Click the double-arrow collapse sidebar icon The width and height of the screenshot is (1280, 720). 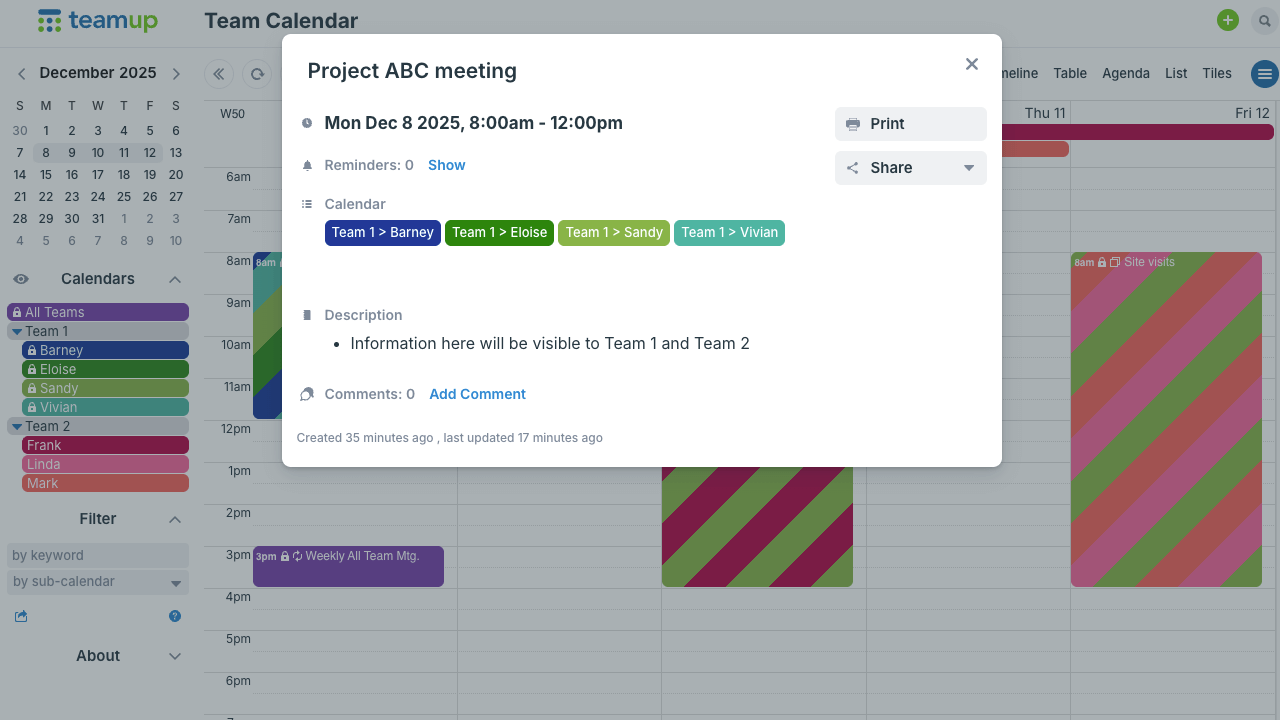click(219, 73)
